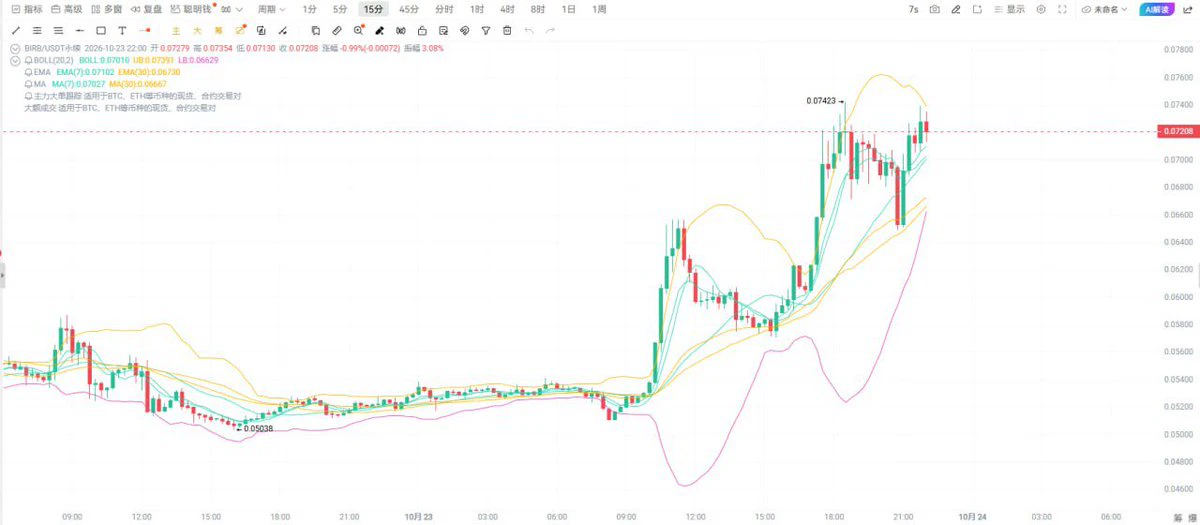
Task: Click the filter funnel icon
Action: [486, 30]
